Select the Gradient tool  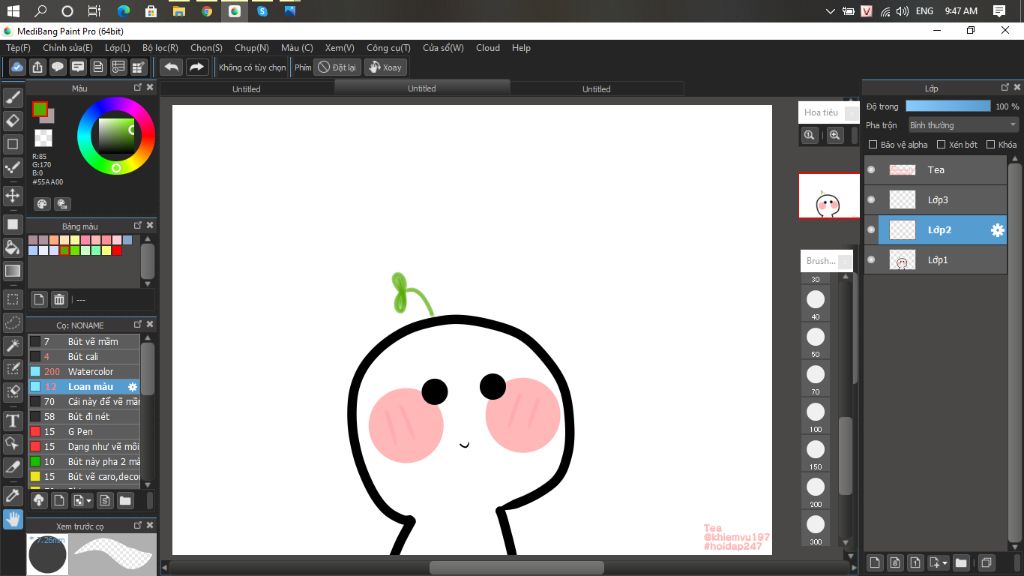tap(12, 271)
